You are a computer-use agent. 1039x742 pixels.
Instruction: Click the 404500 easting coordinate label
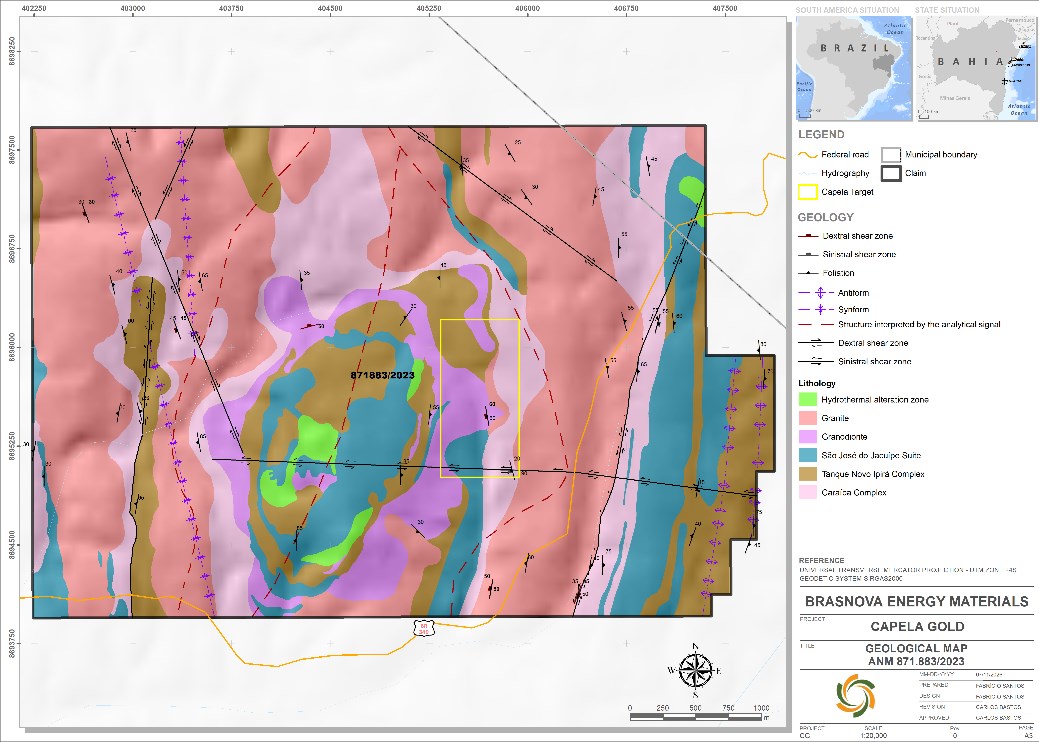tap(330, 8)
